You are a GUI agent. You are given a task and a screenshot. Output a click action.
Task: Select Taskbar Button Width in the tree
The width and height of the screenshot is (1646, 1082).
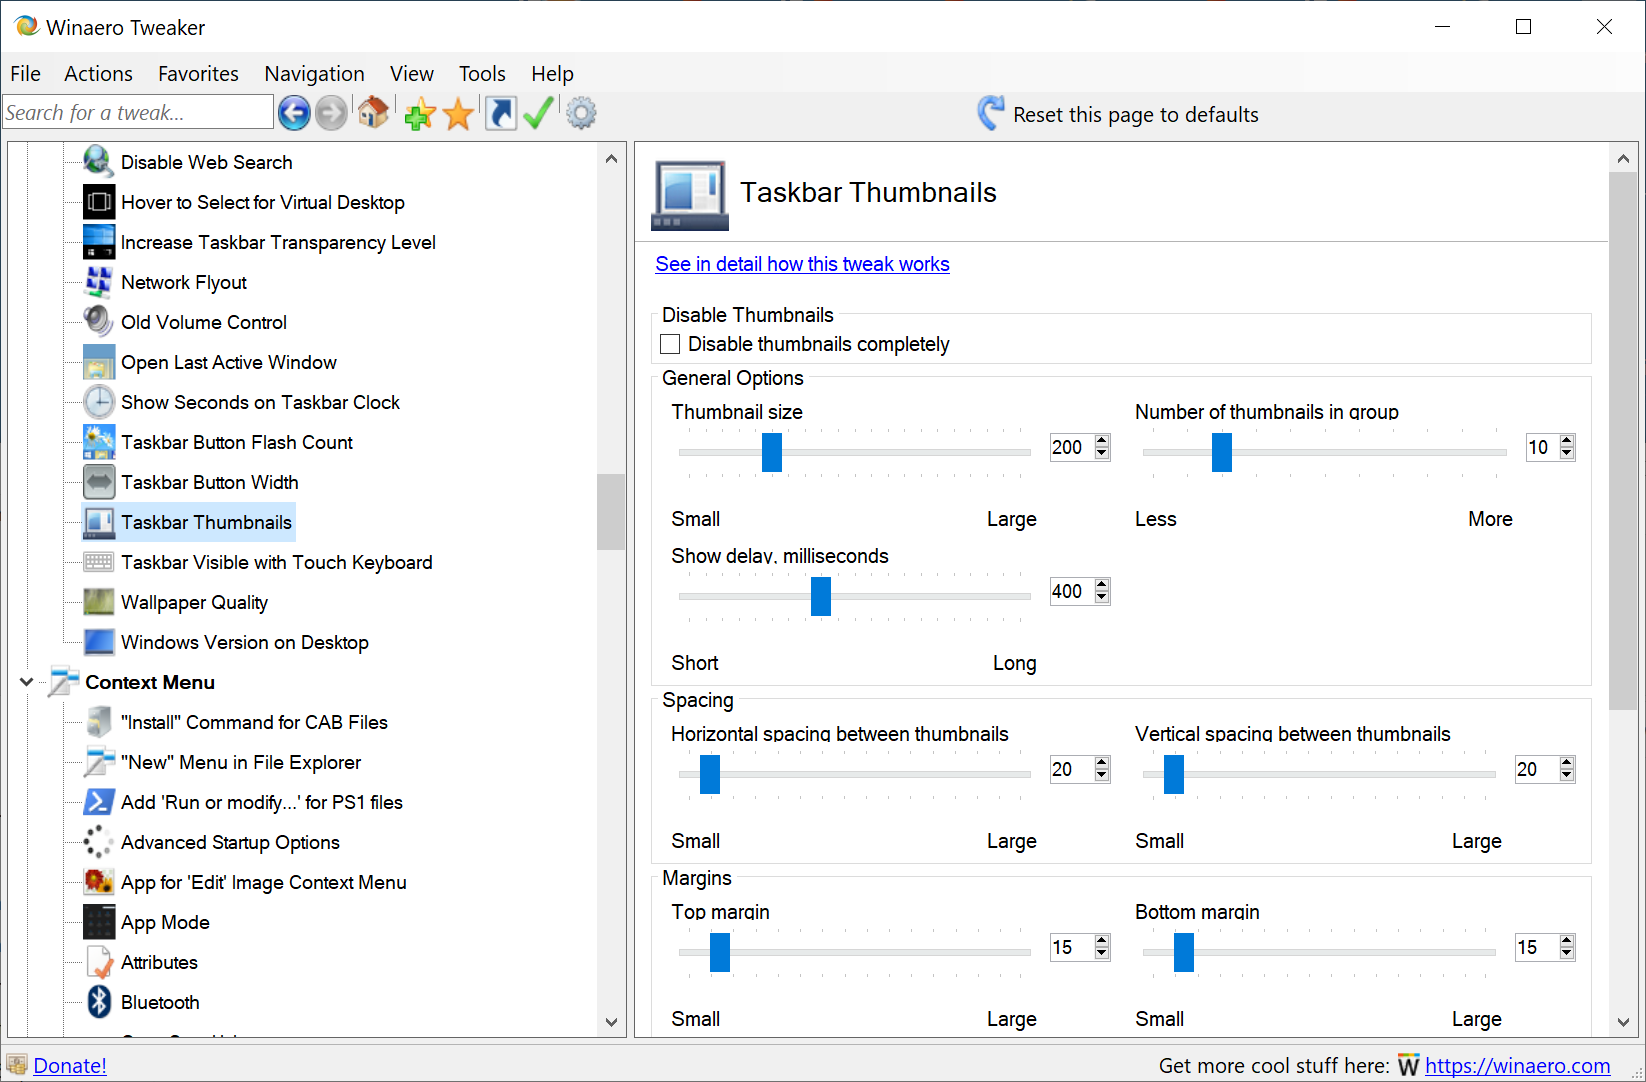pos(209,482)
